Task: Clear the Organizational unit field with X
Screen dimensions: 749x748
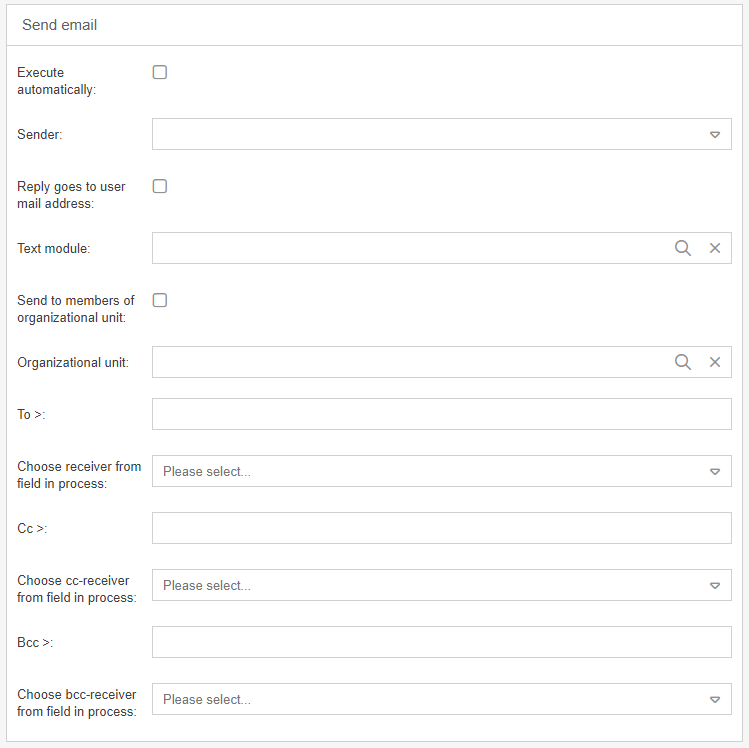Action: tap(715, 362)
